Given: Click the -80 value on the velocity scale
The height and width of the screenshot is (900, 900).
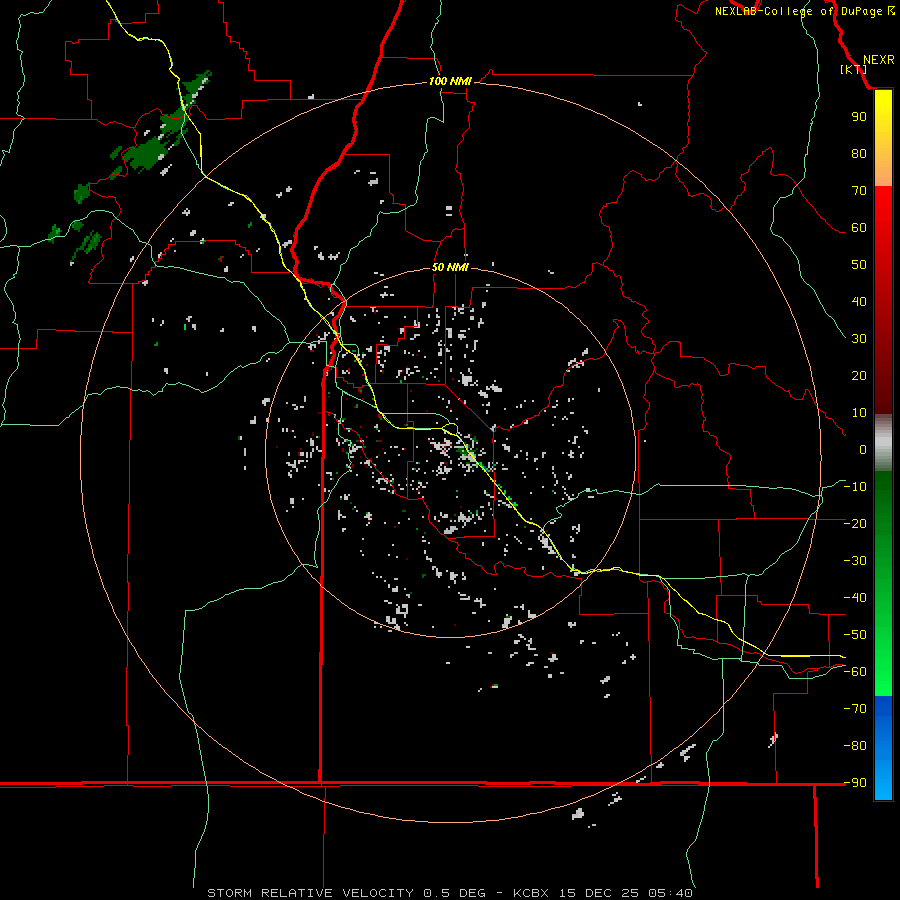Looking at the screenshot, I should click(855, 746).
